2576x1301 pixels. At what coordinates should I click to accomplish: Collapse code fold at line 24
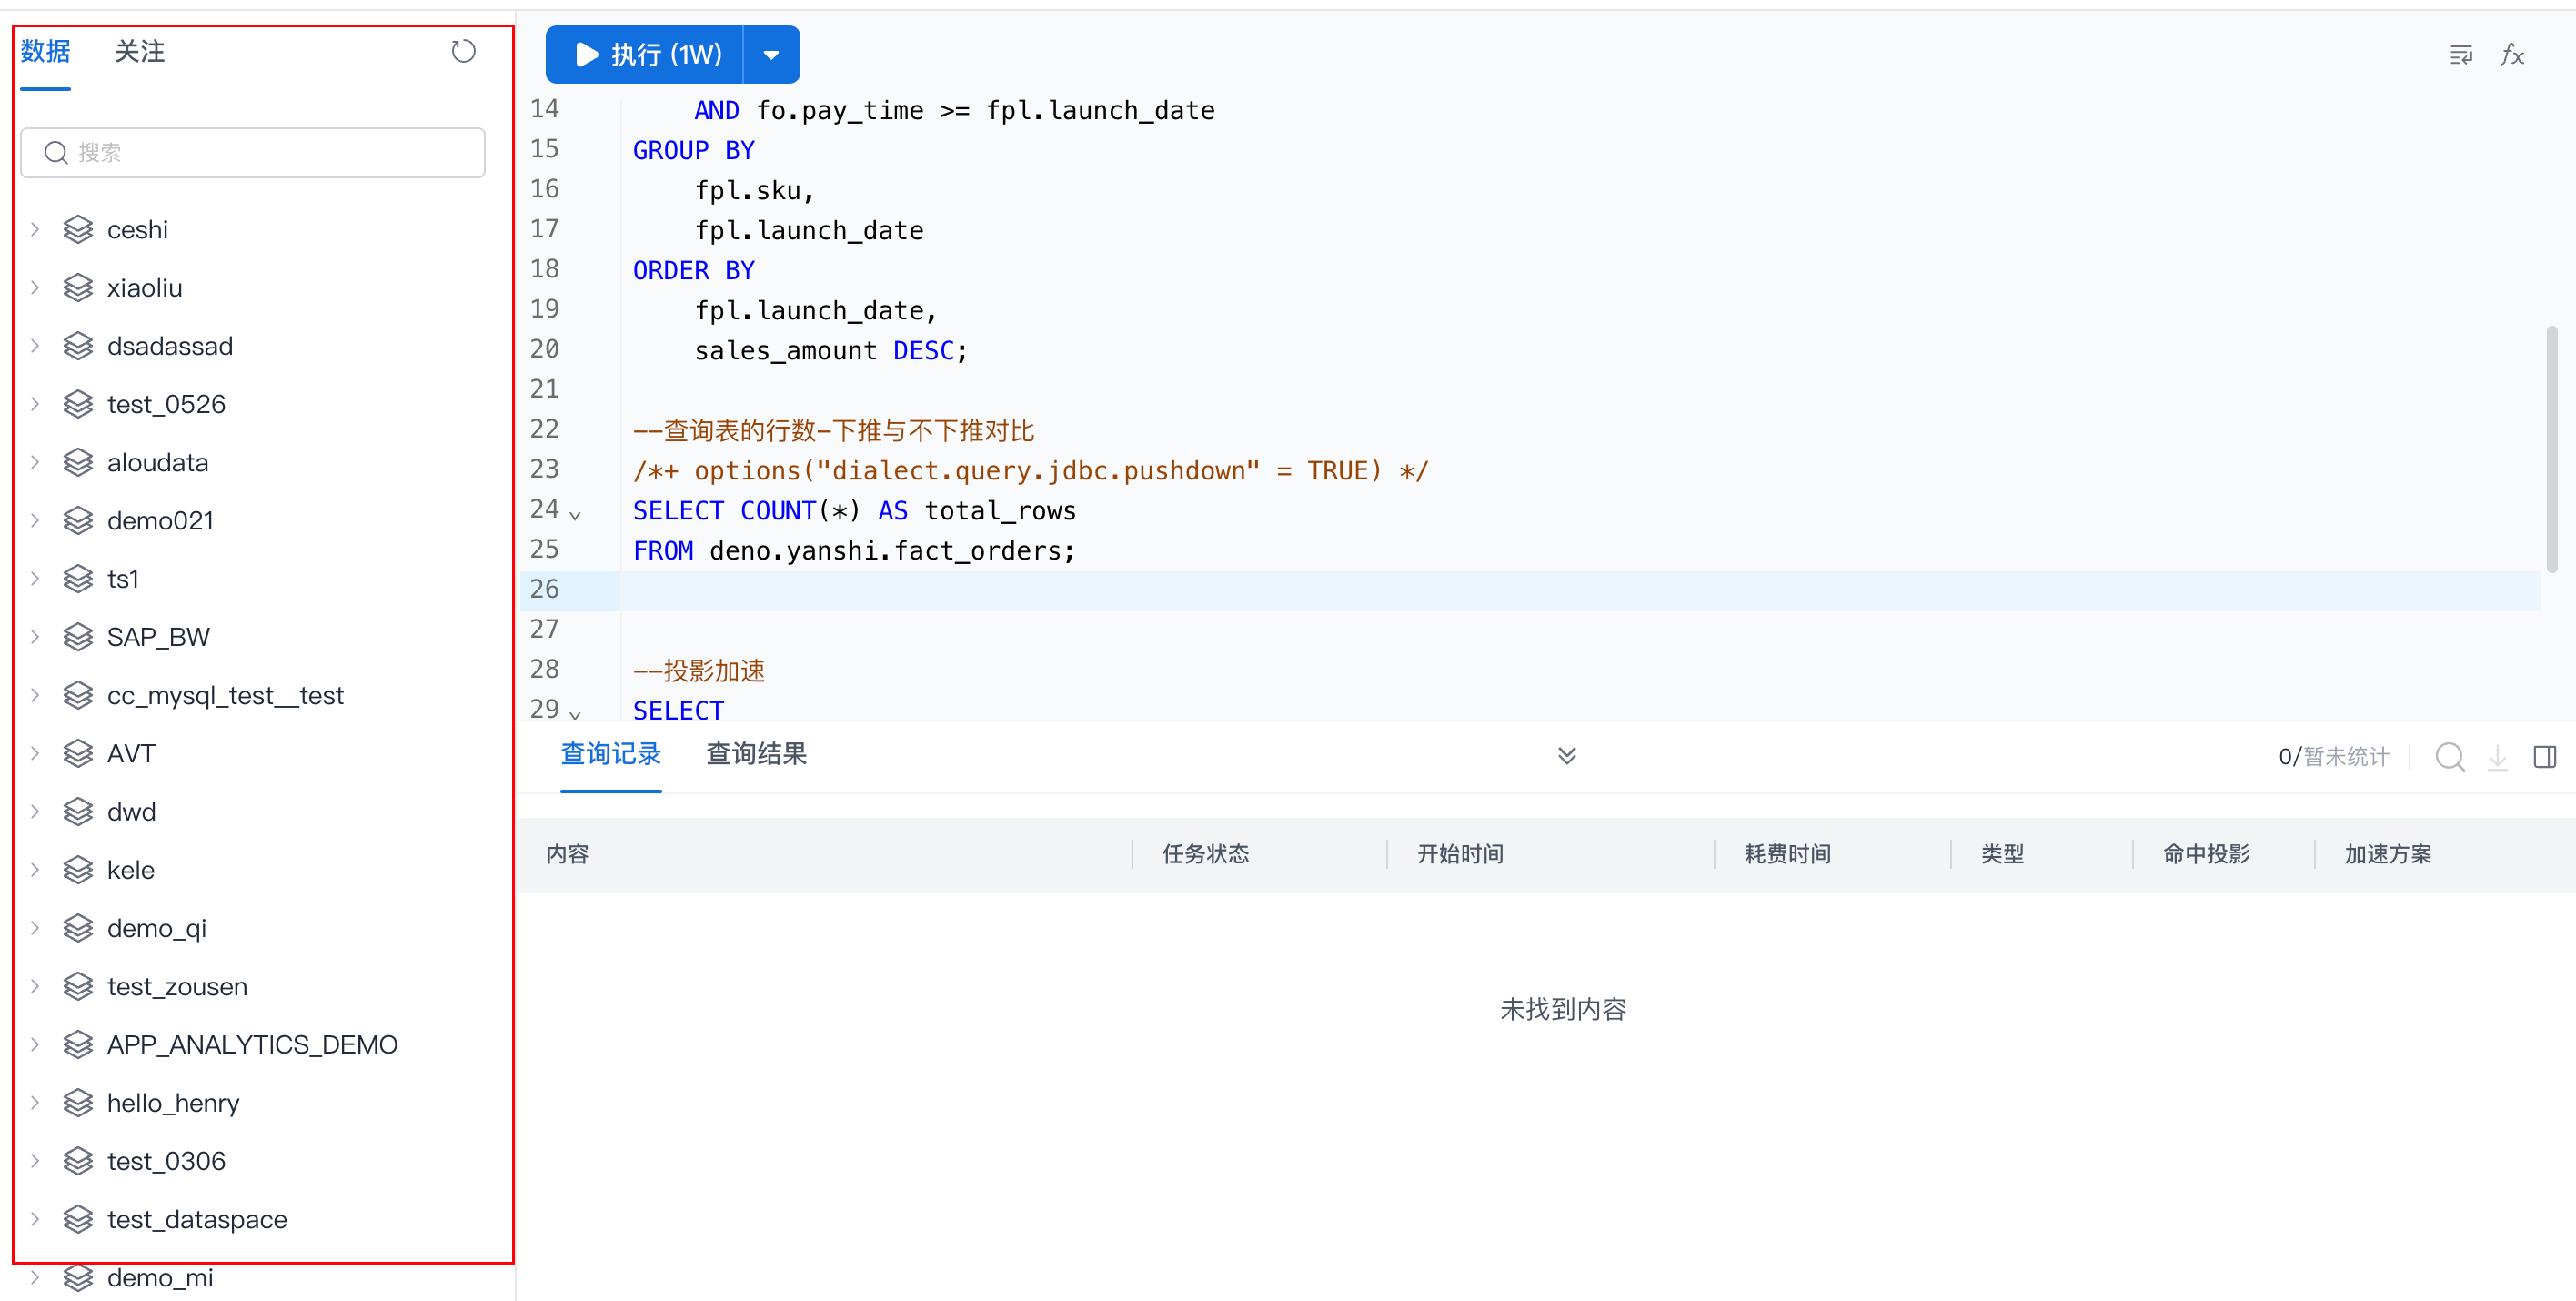575,515
